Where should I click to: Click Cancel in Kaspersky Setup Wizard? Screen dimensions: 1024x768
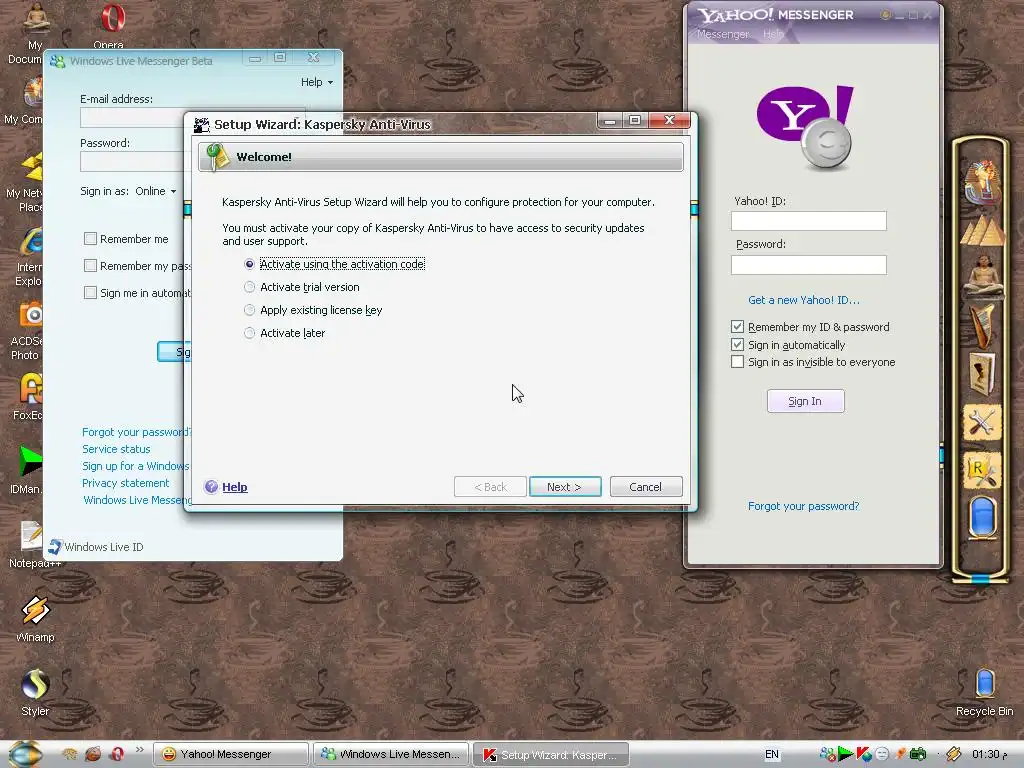[646, 487]
